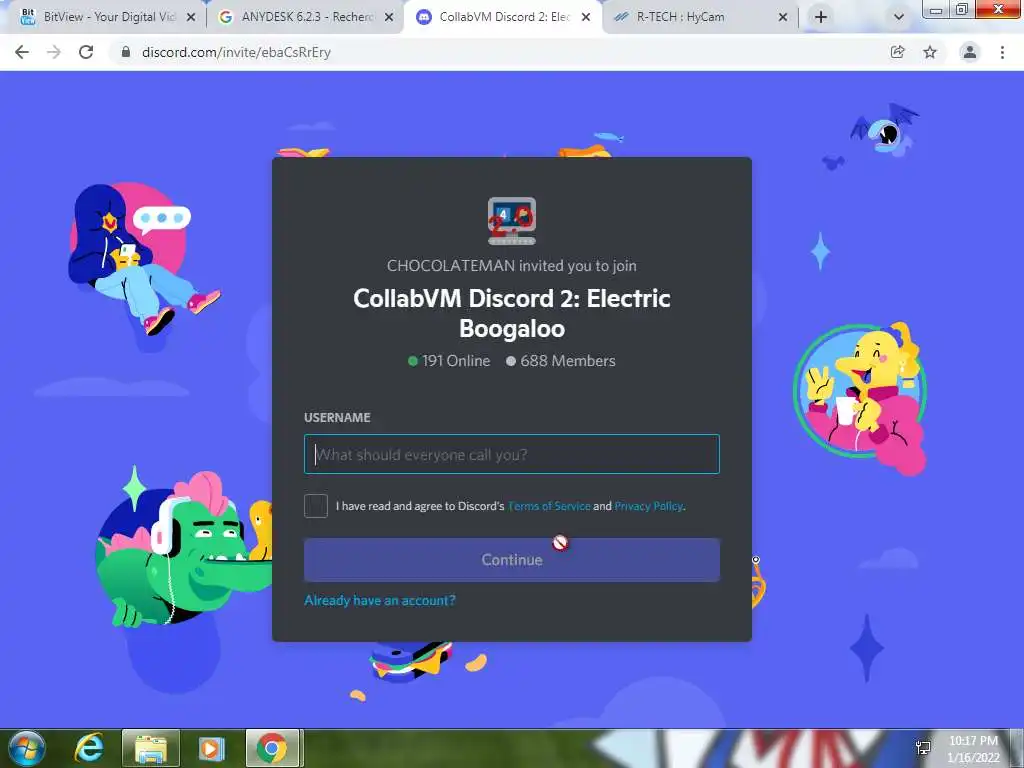The height and width of the screenshot is (768, 1024).
Task: Close the CollabVM Discord tab
Action: tap(586, 17)
